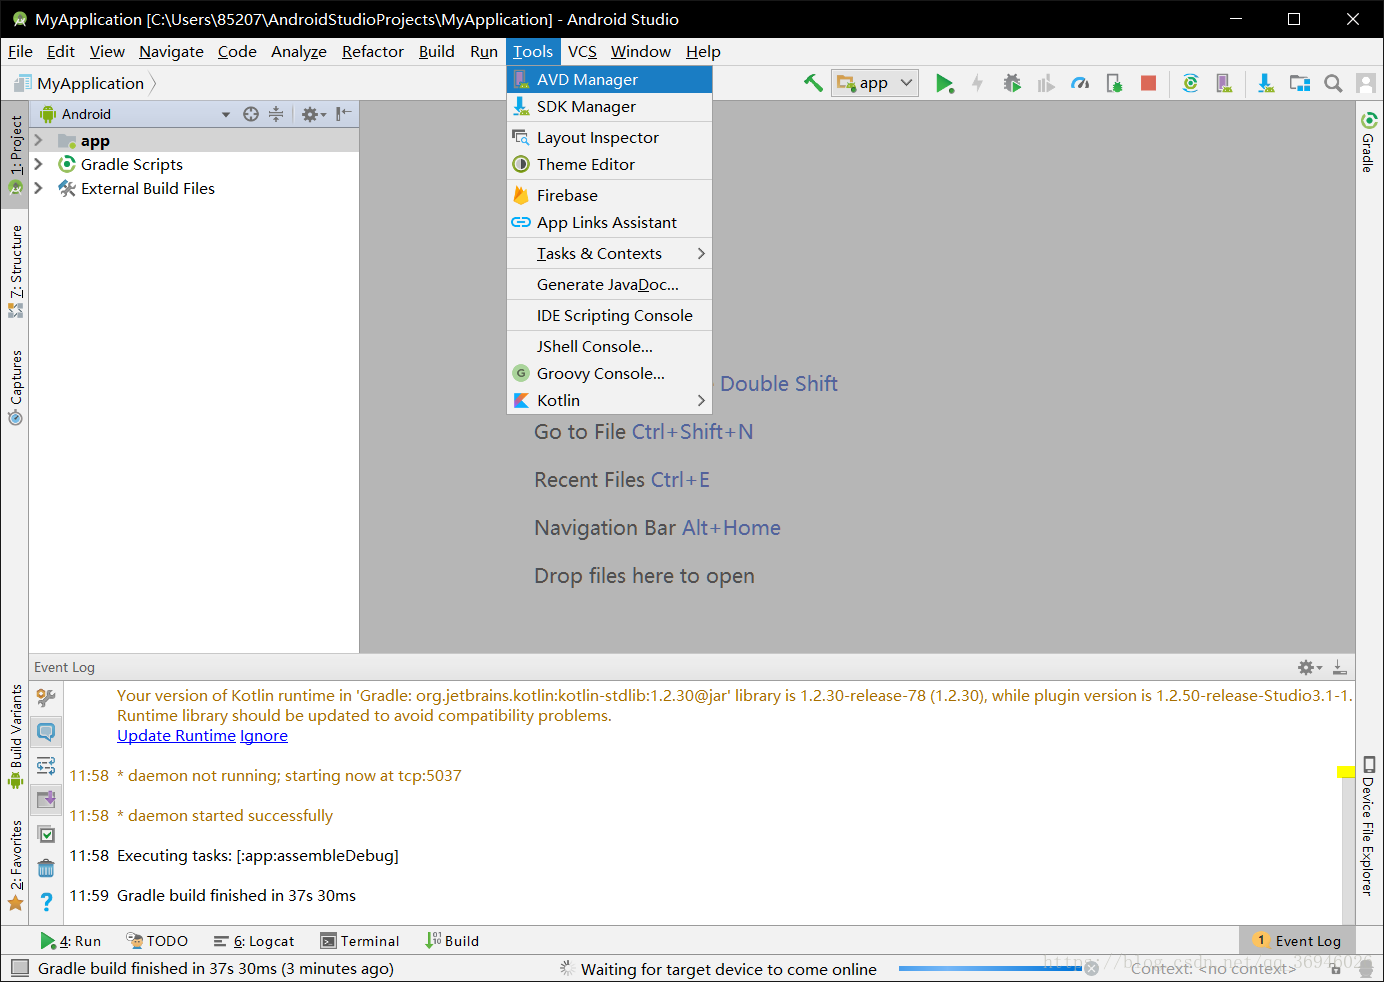1384x982 pixels.
Task: Toggle Use Soft Wraps in Event Log
Action: [46, 766]
